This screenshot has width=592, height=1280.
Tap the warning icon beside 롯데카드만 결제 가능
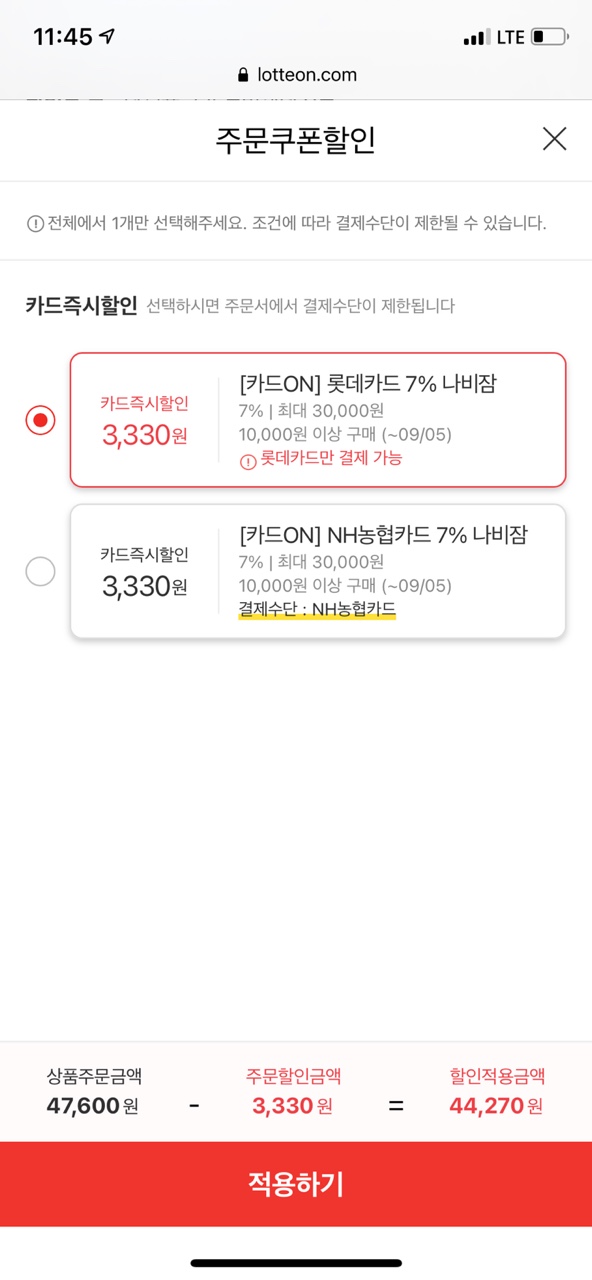247,460
